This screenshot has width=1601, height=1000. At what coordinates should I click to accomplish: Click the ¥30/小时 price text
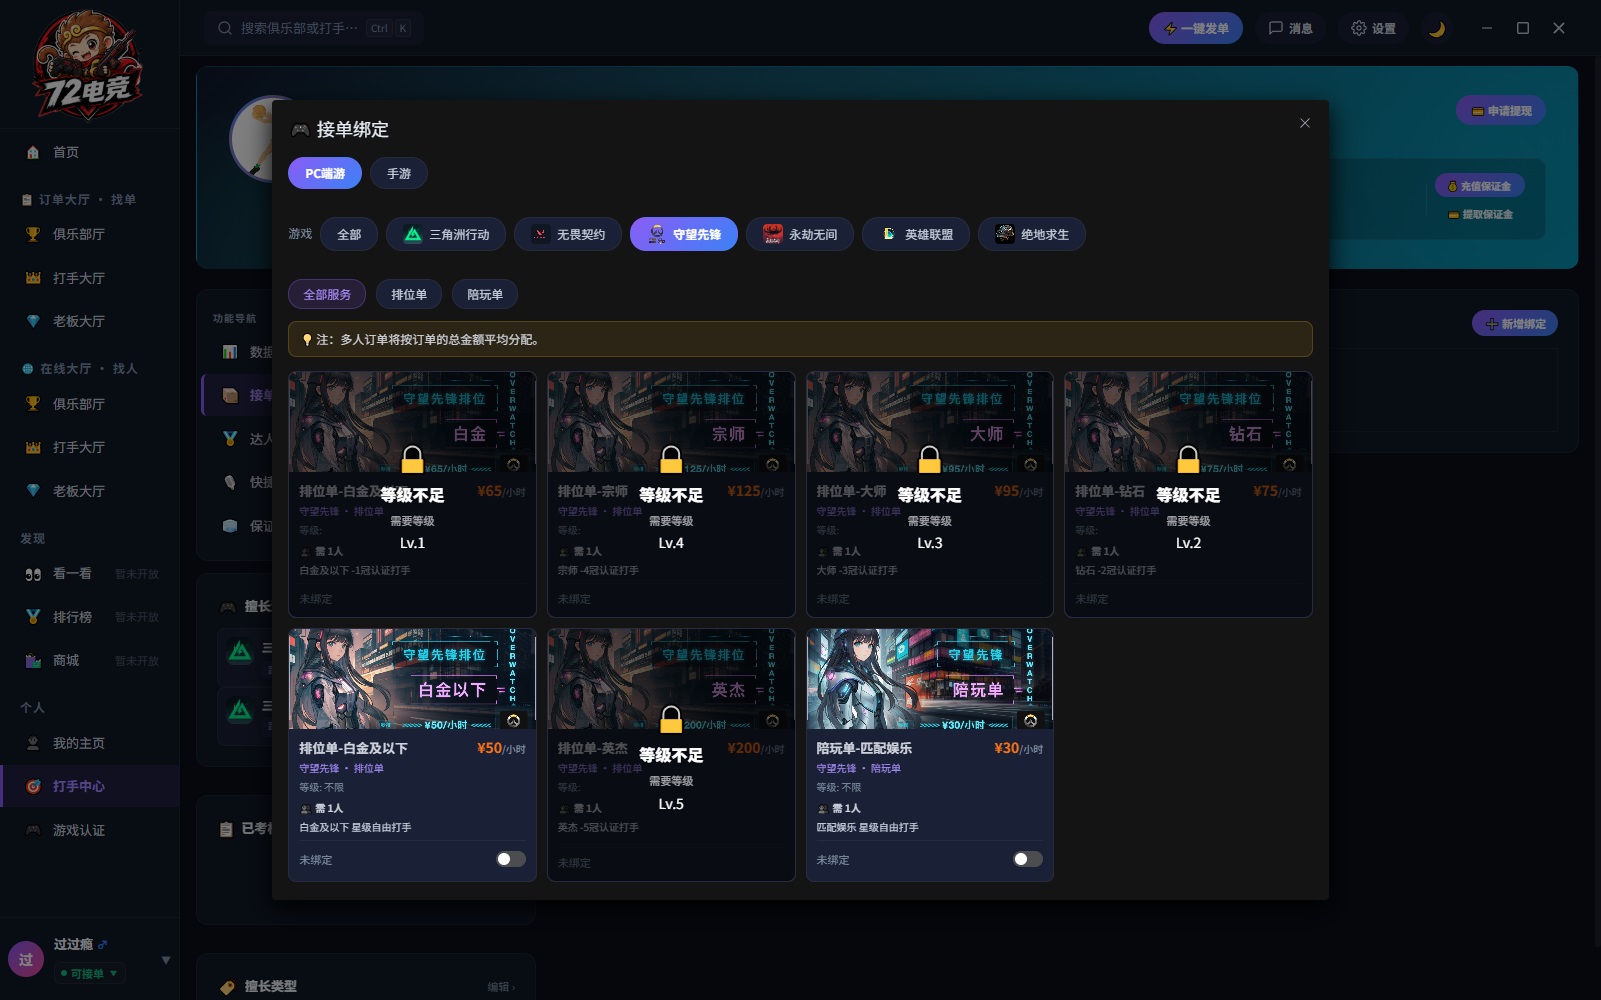point(1018,748)
